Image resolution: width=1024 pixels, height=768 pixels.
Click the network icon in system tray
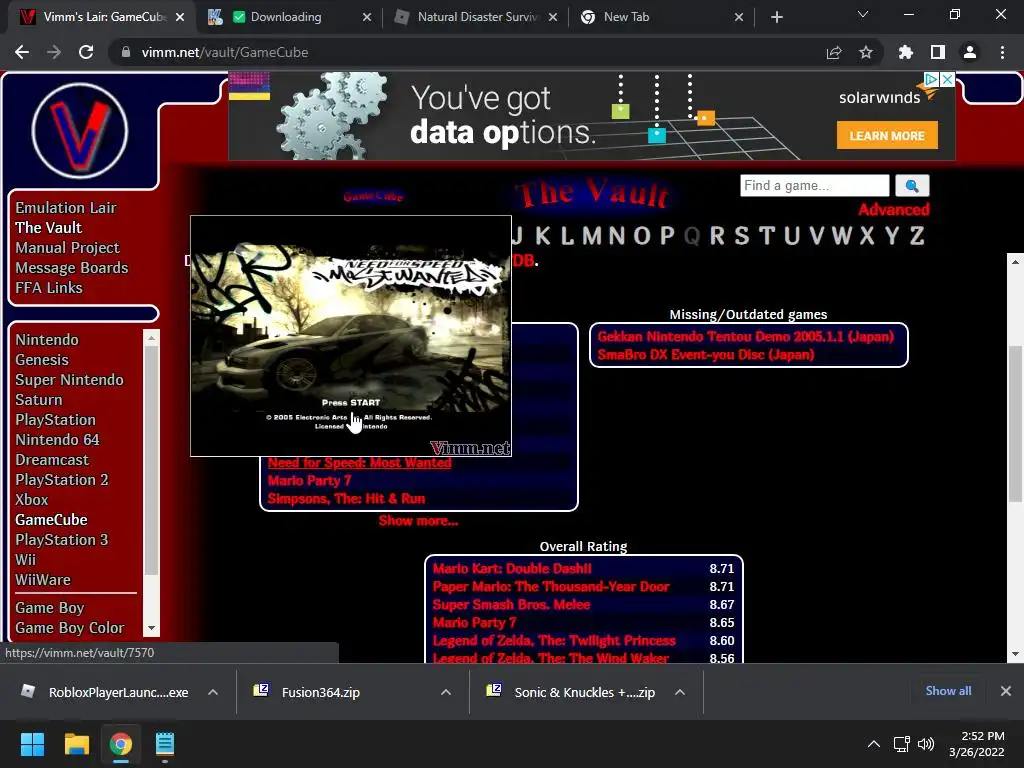[x=902, y=744]
